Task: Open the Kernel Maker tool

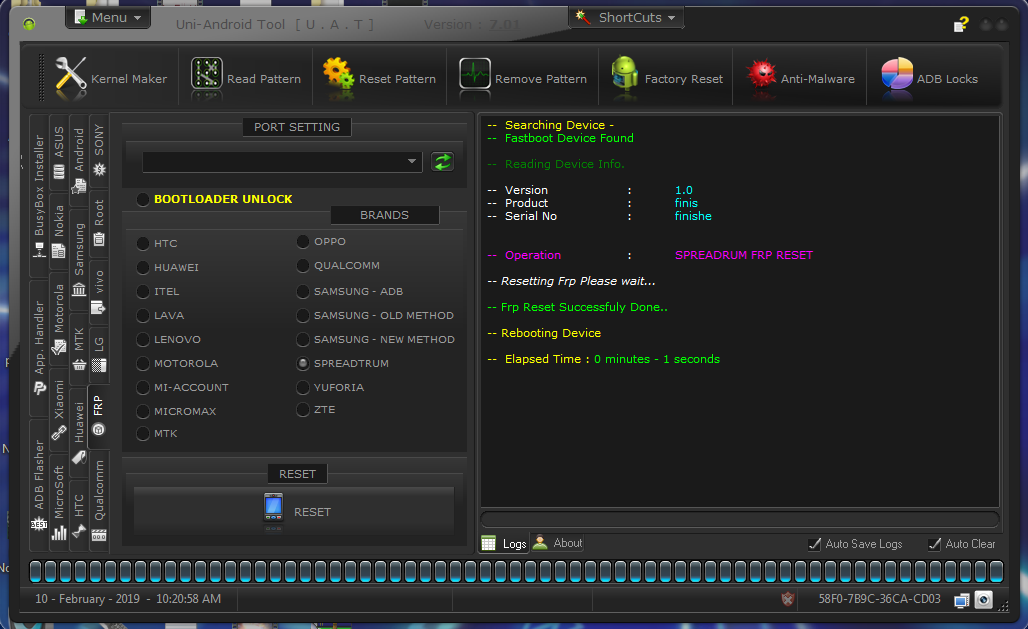Action: point(111,78)
